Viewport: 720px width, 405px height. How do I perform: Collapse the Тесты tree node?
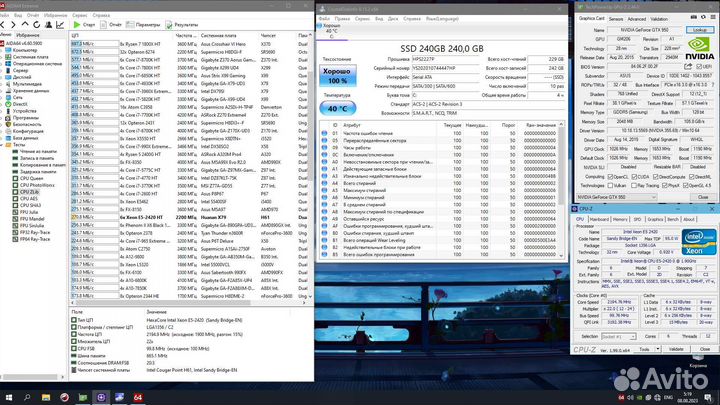coord(1,145)
